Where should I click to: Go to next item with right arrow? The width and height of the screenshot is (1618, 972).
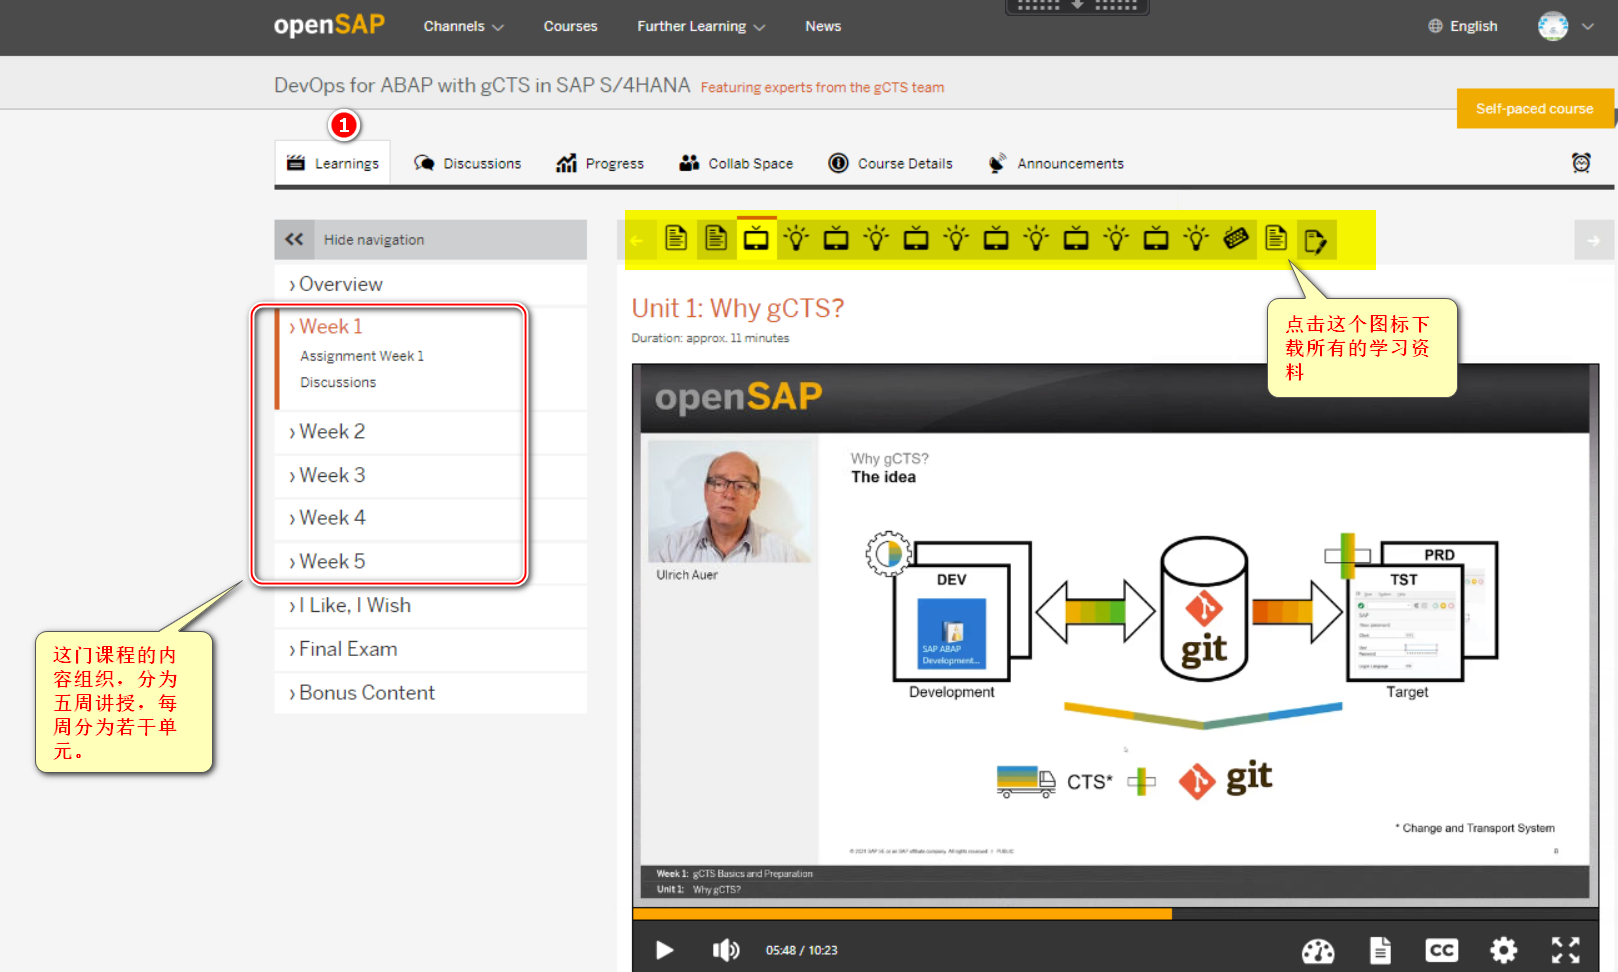(x=1594, y=240)
